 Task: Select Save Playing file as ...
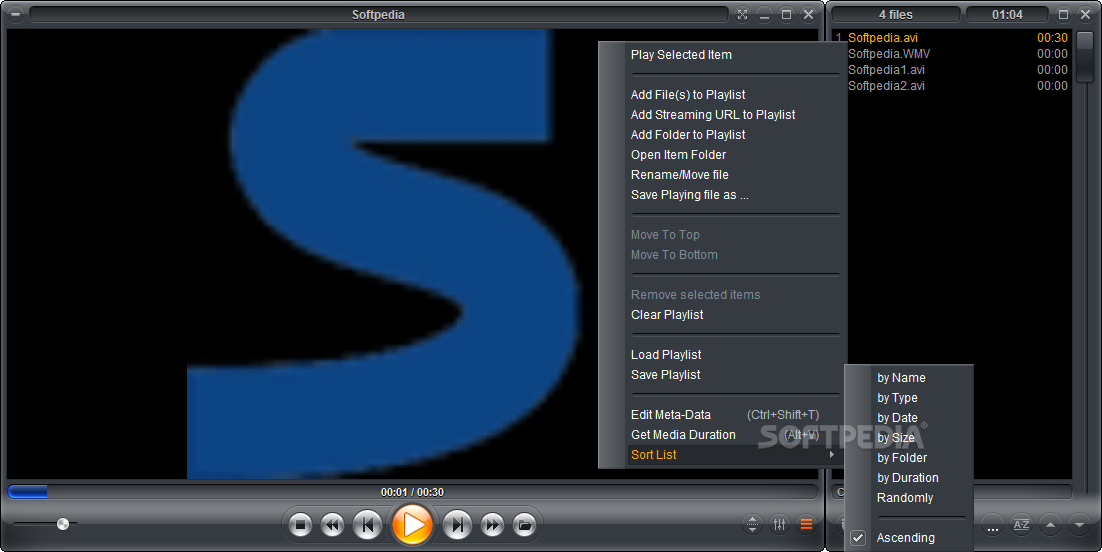point(689,195)
